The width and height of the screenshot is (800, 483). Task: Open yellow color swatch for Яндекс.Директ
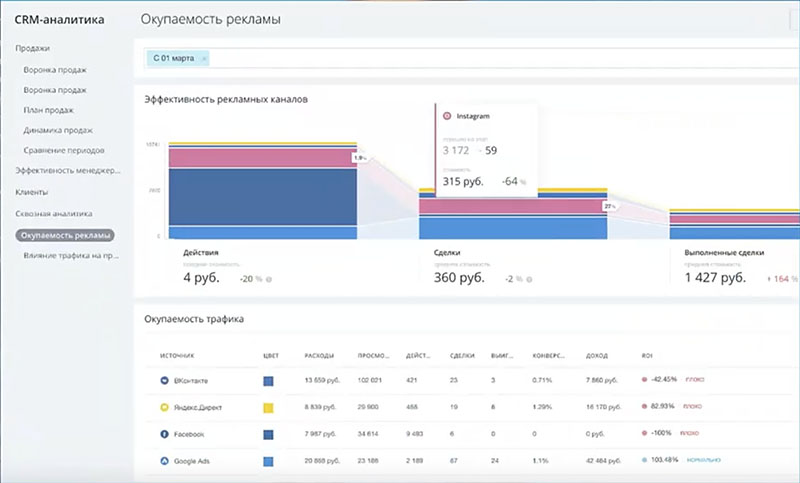268,408
